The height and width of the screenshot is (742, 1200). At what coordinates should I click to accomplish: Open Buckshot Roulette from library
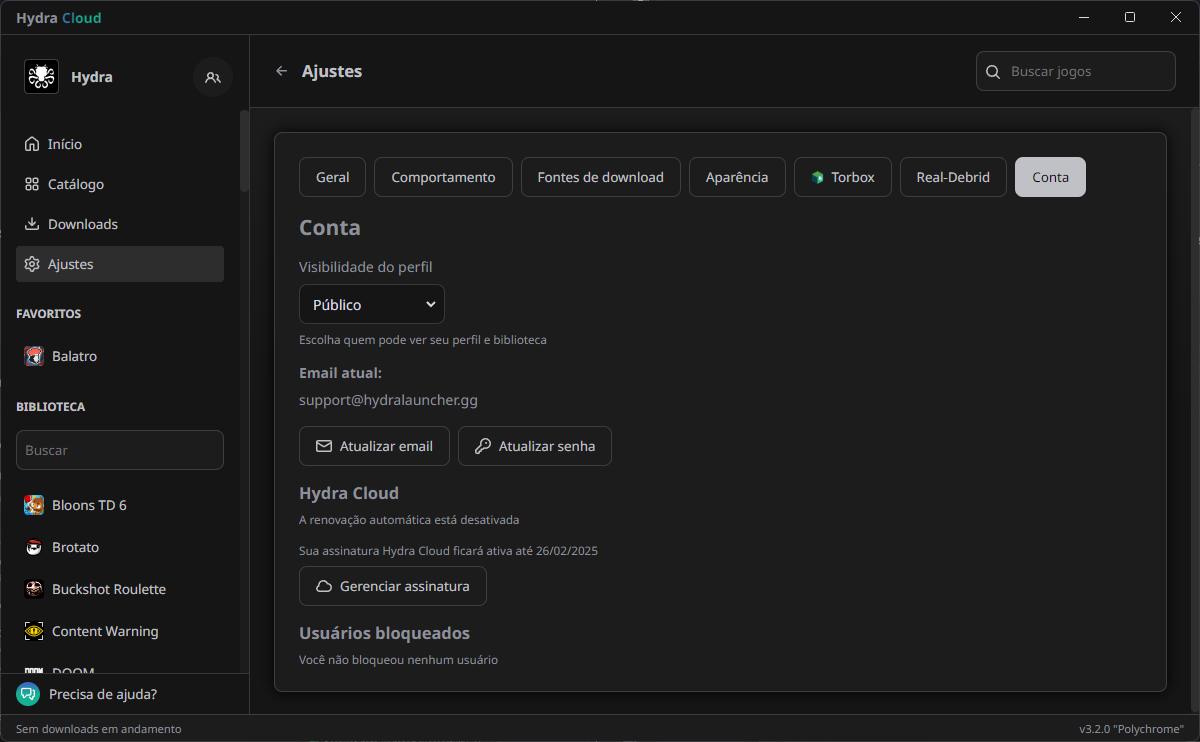click(x=108, y=589)
